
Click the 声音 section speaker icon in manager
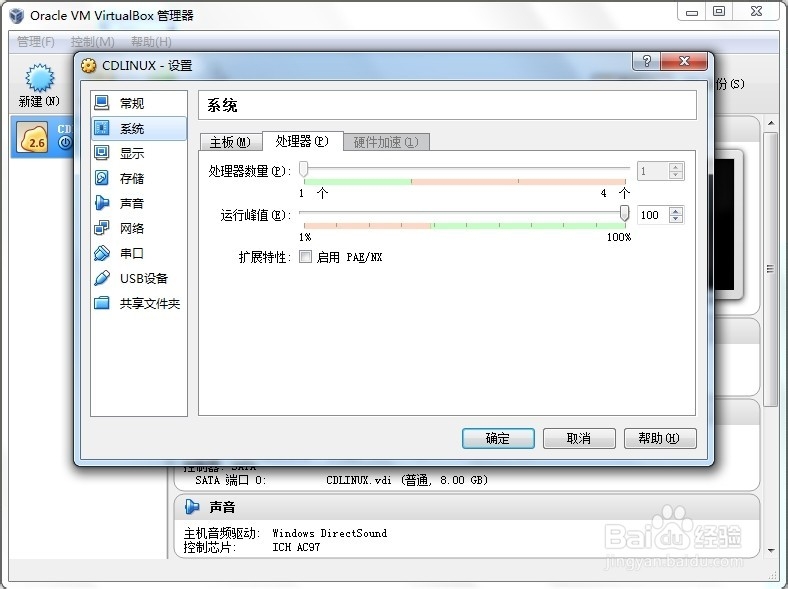[191, 507]
